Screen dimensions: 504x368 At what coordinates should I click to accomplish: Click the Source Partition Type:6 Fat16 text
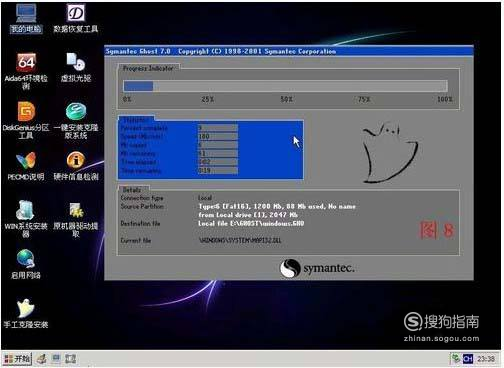point(277,207)
